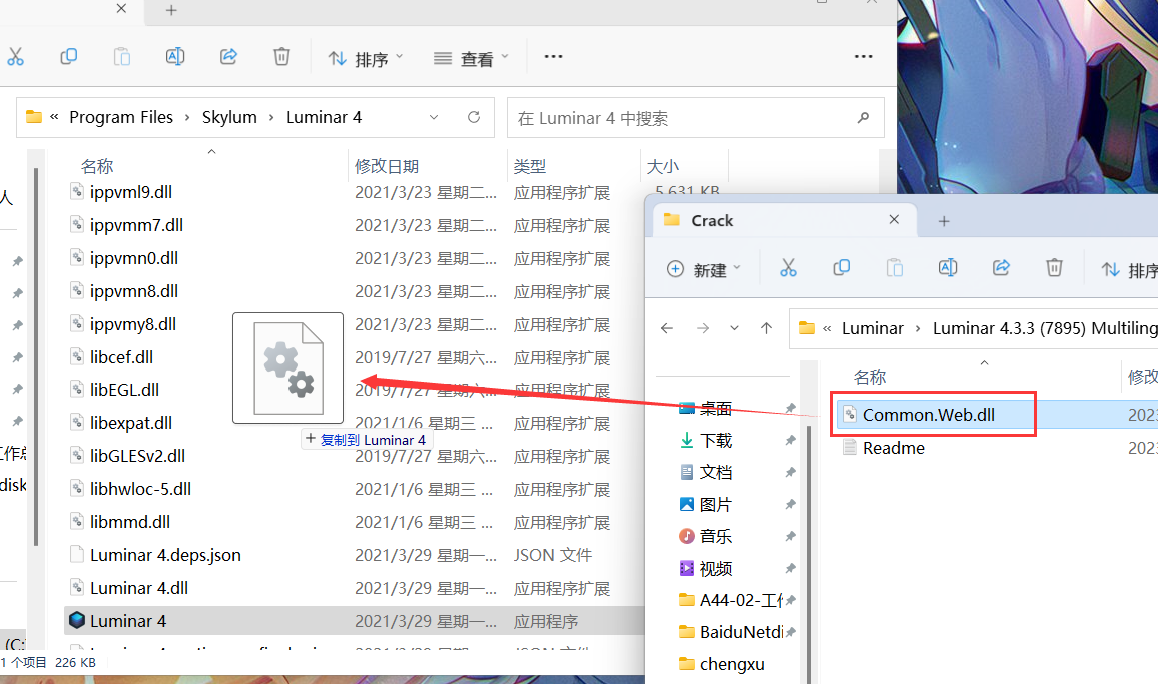Open the 排序 dropdown in the Luminar 4 window
This screenshot has height=684, width=1158.
pos(366,59)
